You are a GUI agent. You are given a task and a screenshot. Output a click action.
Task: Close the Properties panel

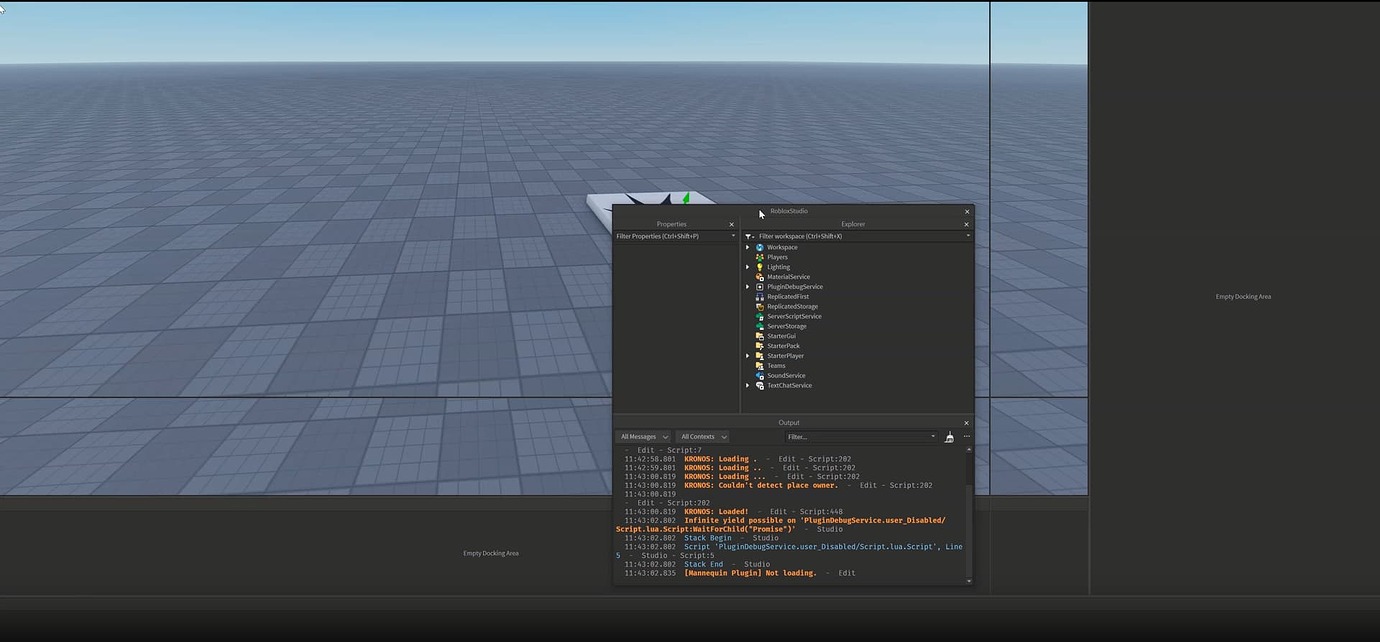point(731,225)
